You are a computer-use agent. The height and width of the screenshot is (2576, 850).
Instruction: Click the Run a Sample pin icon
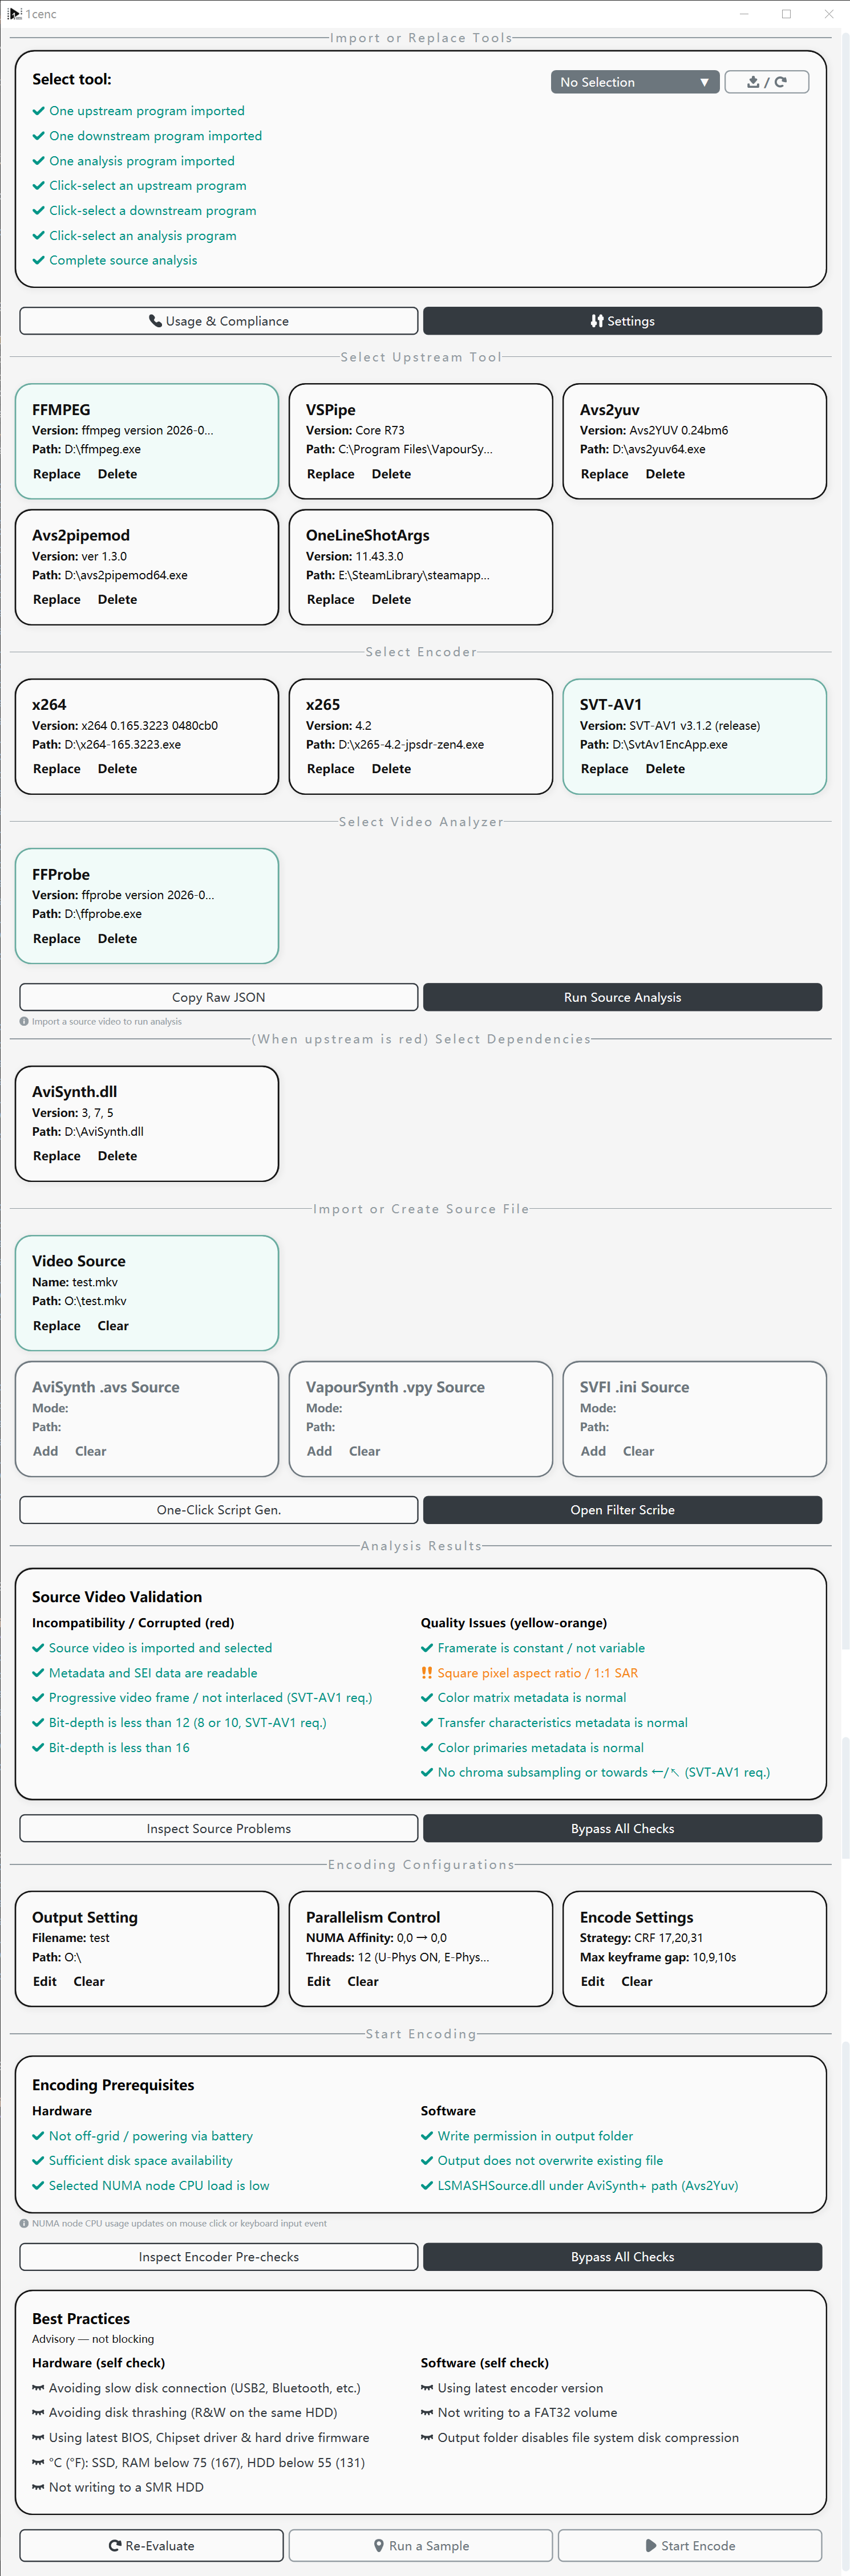coord(379,2545)
